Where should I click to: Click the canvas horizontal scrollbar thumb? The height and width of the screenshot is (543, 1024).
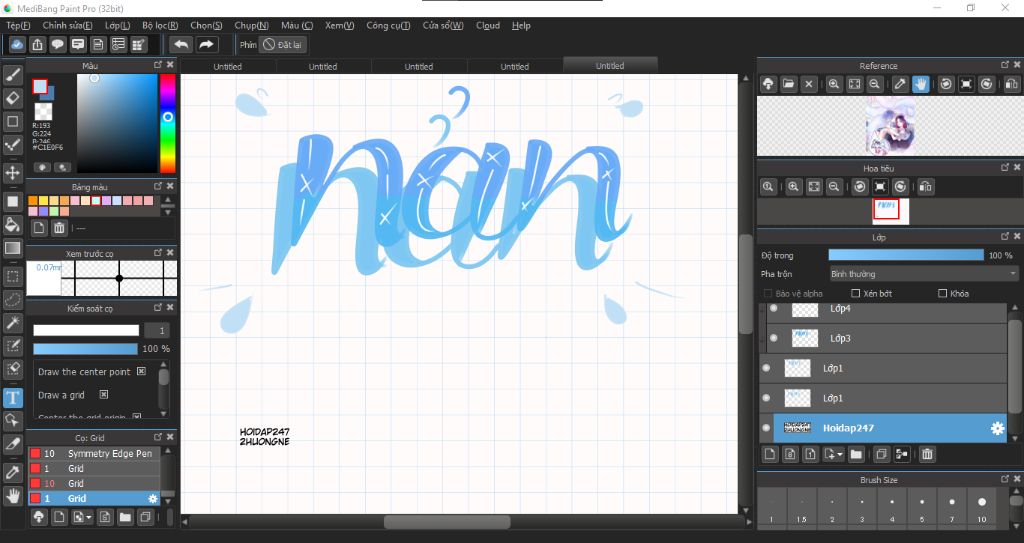pyautogui.click(x=447, y=521)
